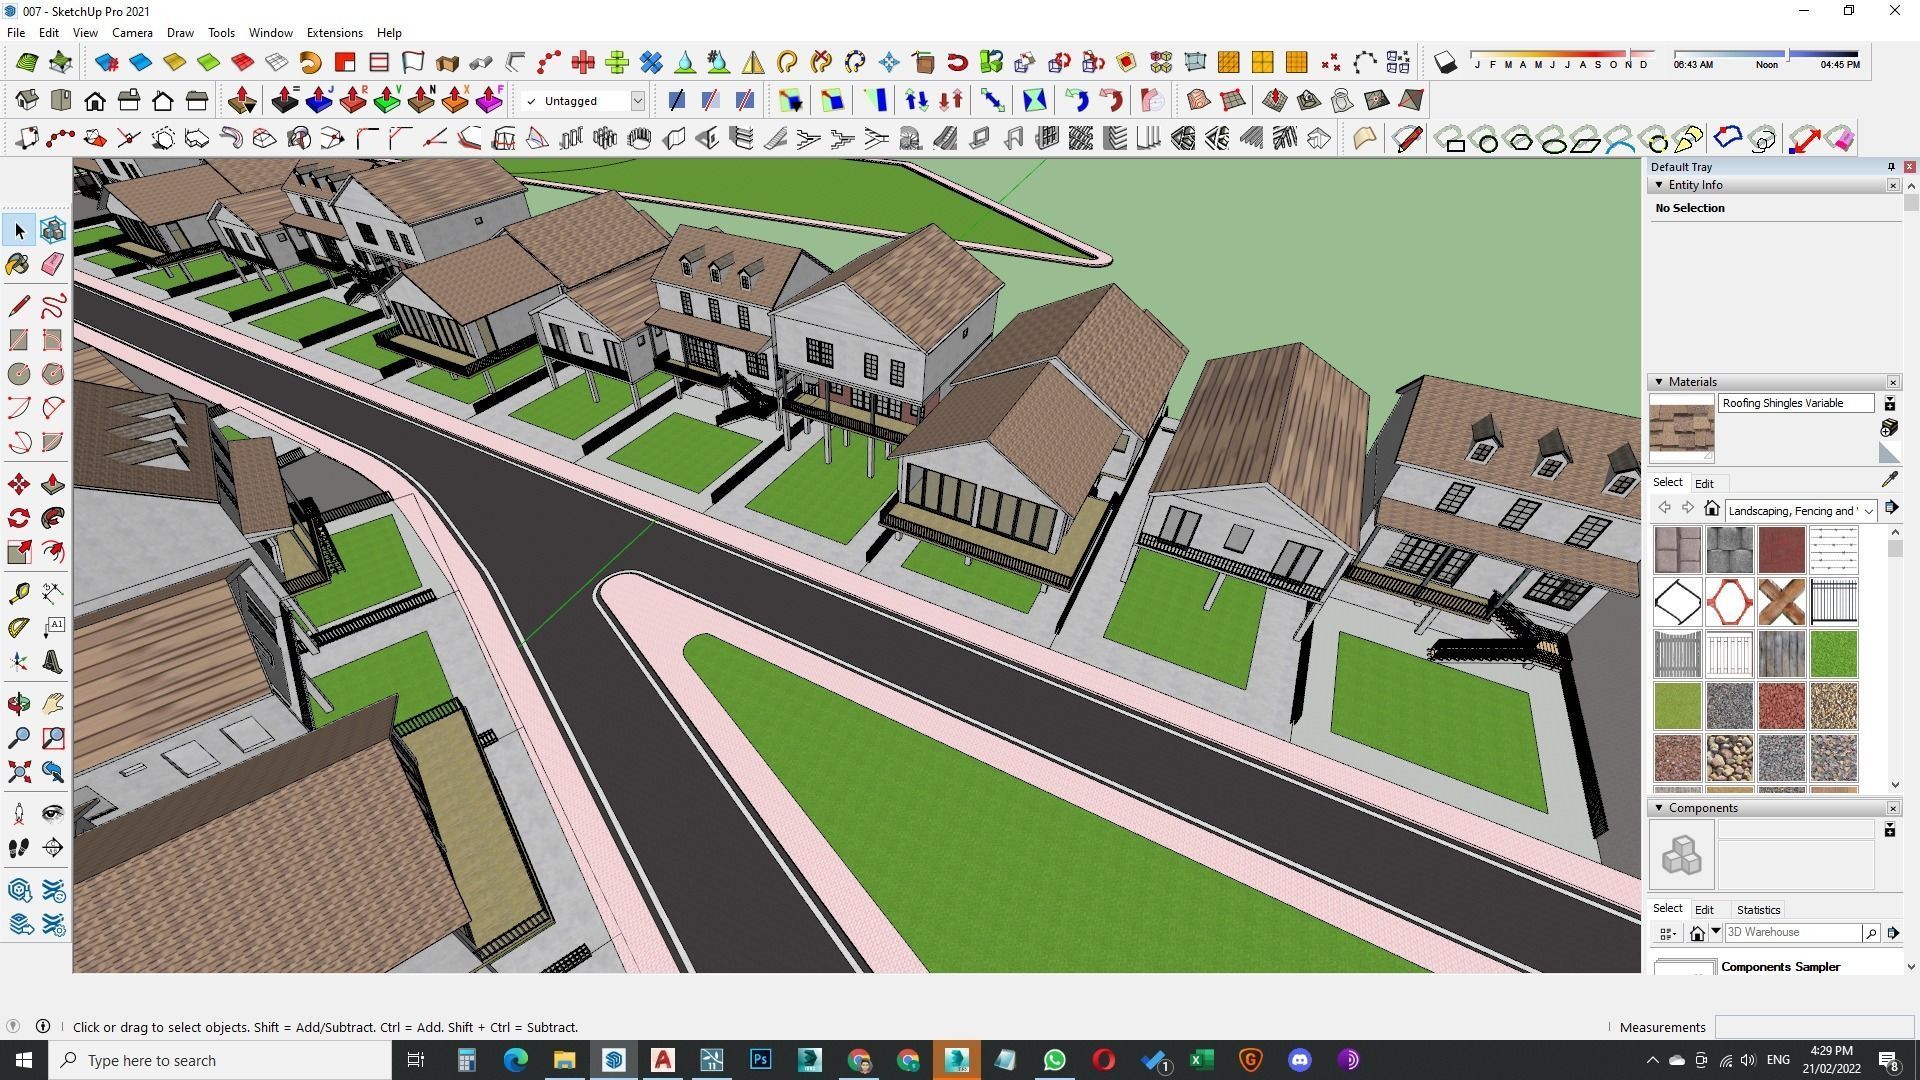Toggle the Shadows display button
1920x1080 pixels.
(1445, 63)
